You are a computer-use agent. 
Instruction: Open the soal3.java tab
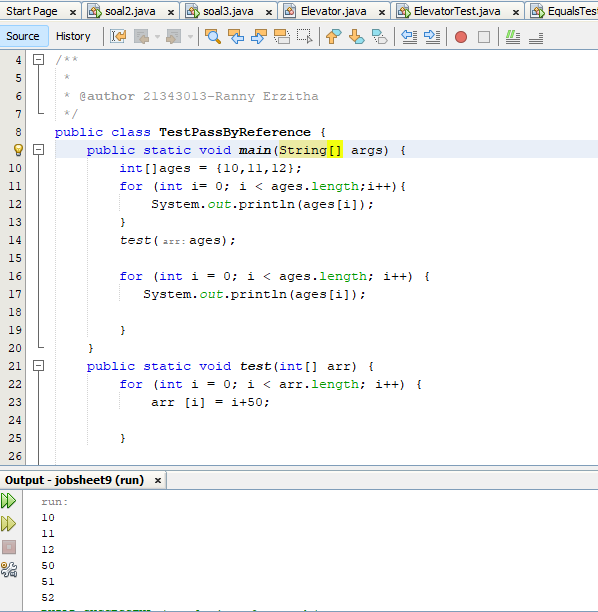[x=228, y=11]
